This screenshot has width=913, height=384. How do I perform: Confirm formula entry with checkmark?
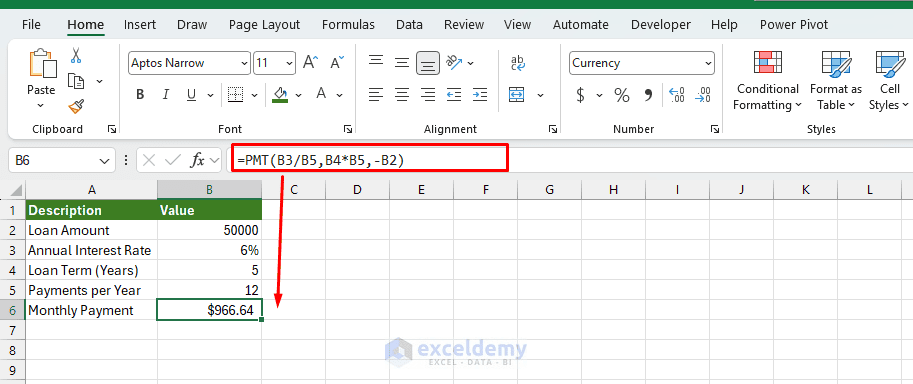[x=173, y=160]
